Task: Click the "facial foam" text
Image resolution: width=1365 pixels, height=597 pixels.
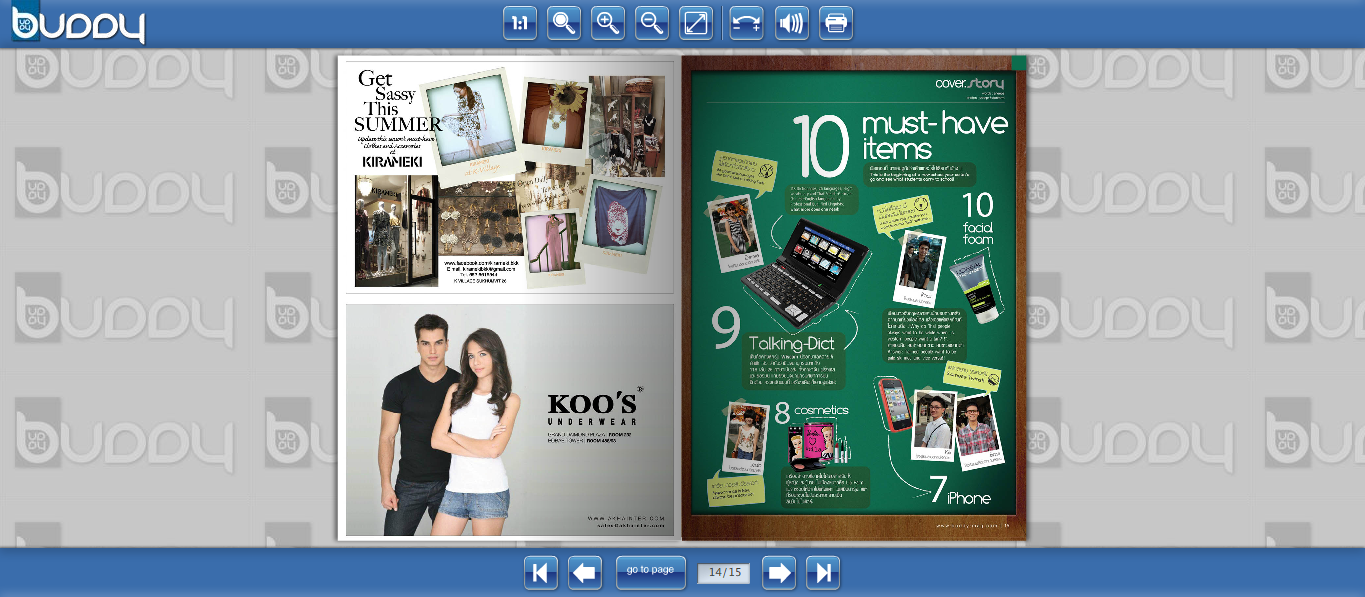Action: [978, 234]
